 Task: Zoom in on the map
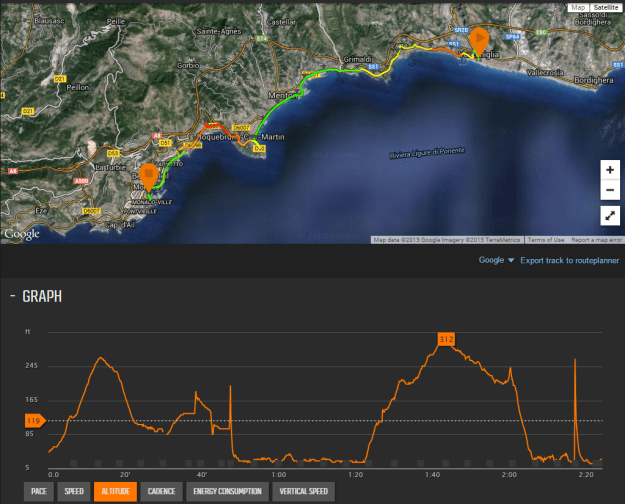click(x=610, y=169)
